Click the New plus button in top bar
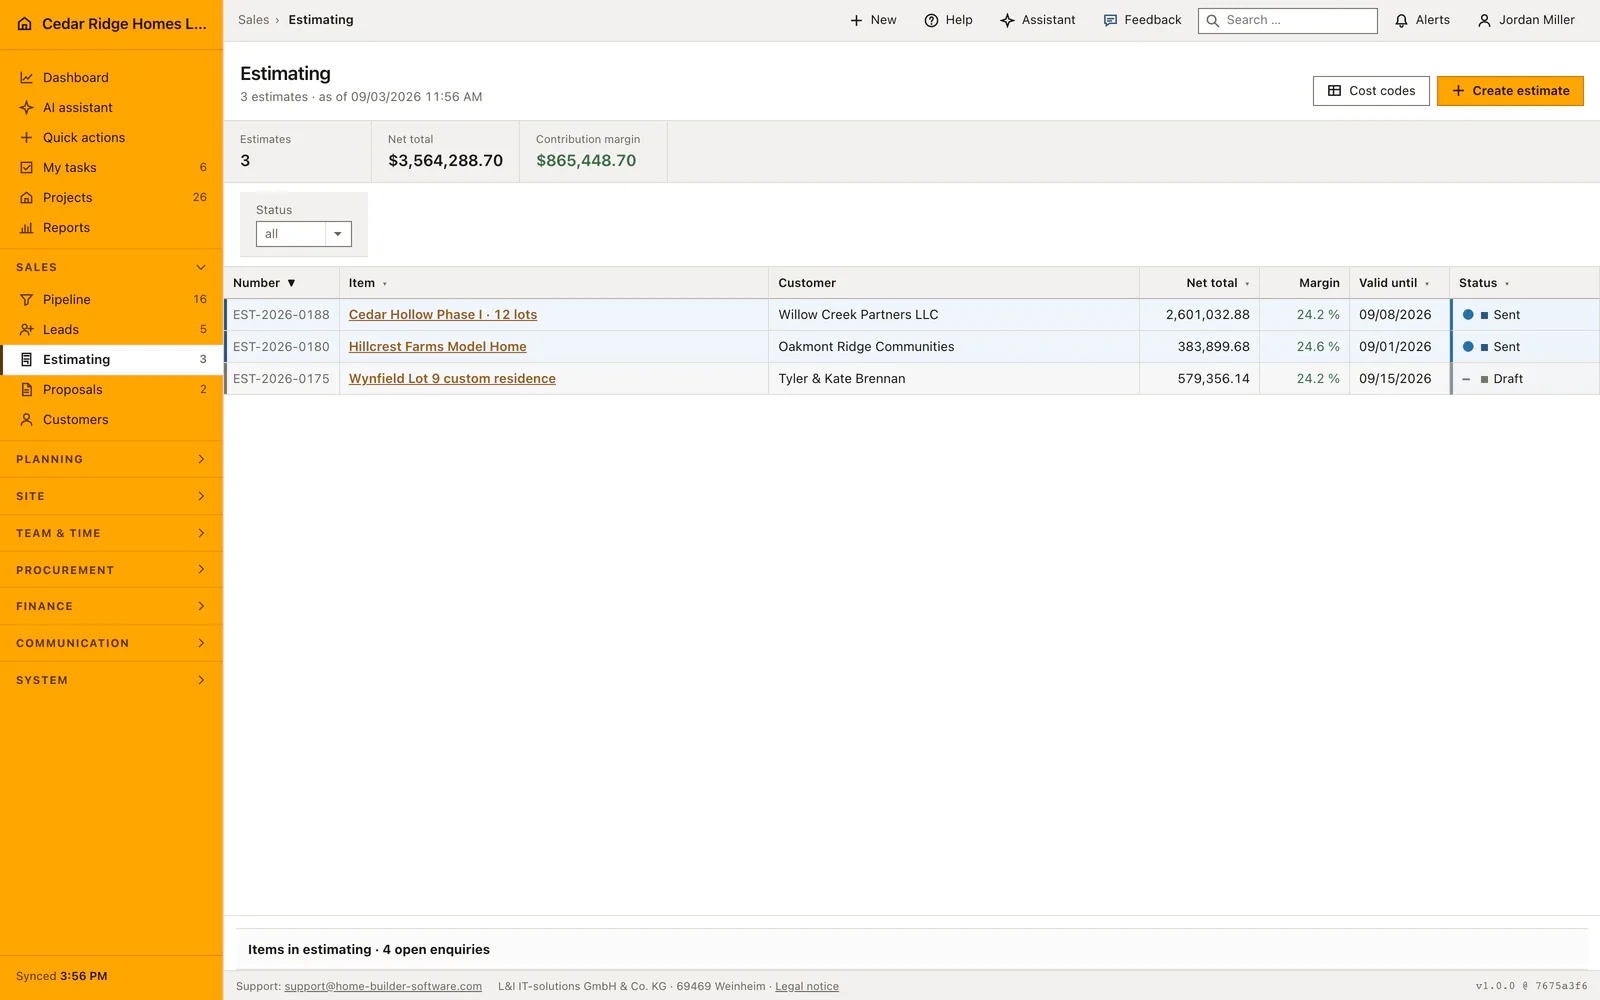This screenshot has width=1600, height=1000. tap(873, 20)
